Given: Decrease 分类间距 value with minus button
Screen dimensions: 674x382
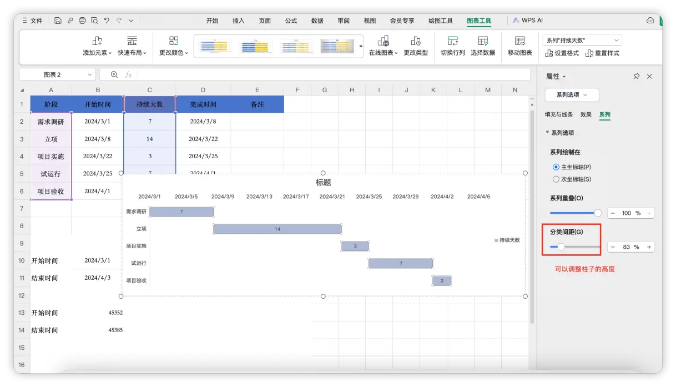Looking at the screenshot, I should point(613,247).
